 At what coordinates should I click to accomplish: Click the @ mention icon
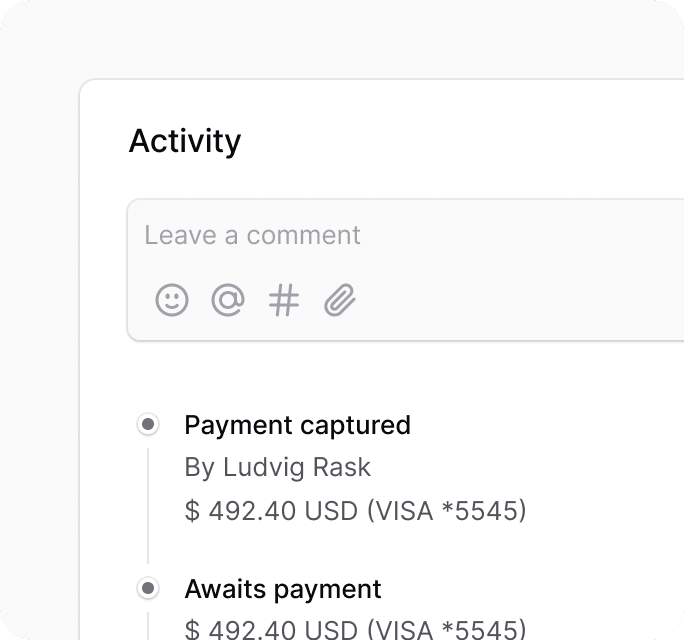228,300
